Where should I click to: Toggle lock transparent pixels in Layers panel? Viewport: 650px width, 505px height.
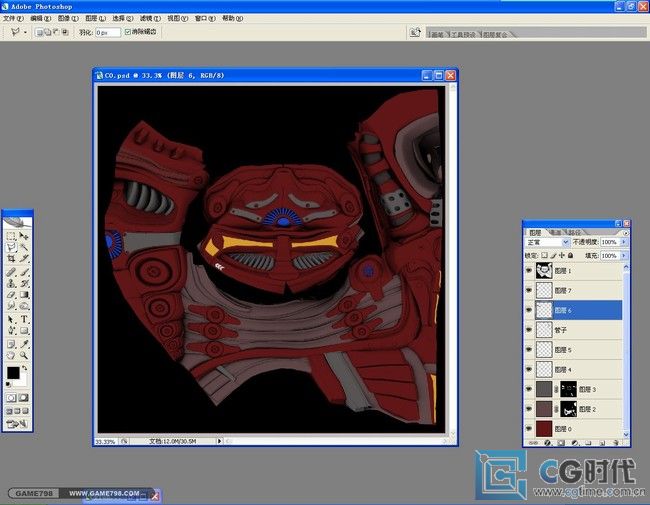click(x=544, y=255)
